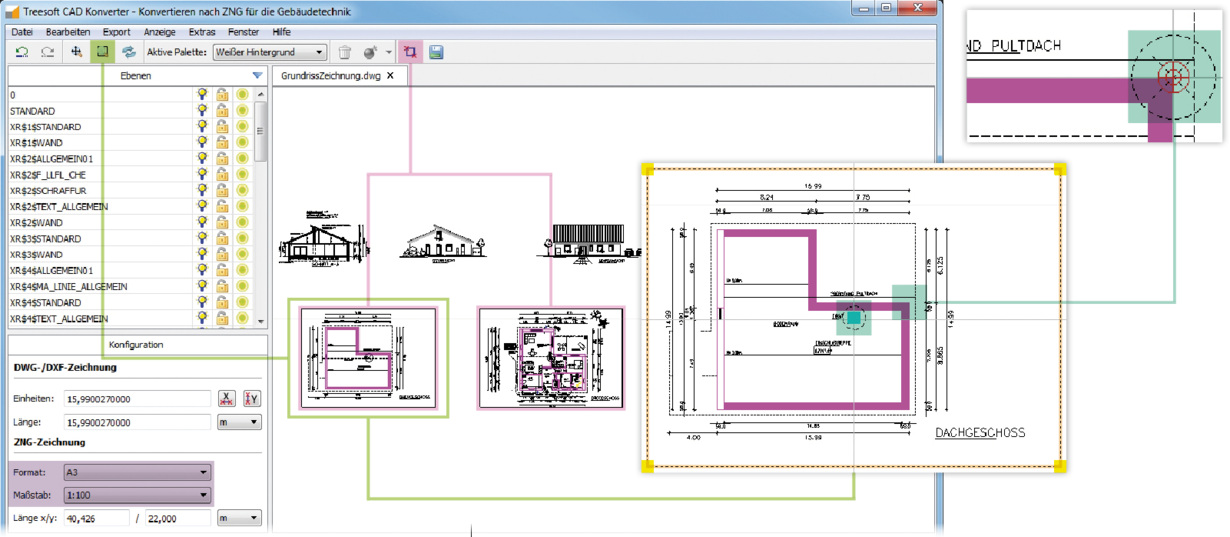The width and height of the screenshot is (1230, 537).
Task: Open the Format A3 dropdown
Action: tap(135, 472)
